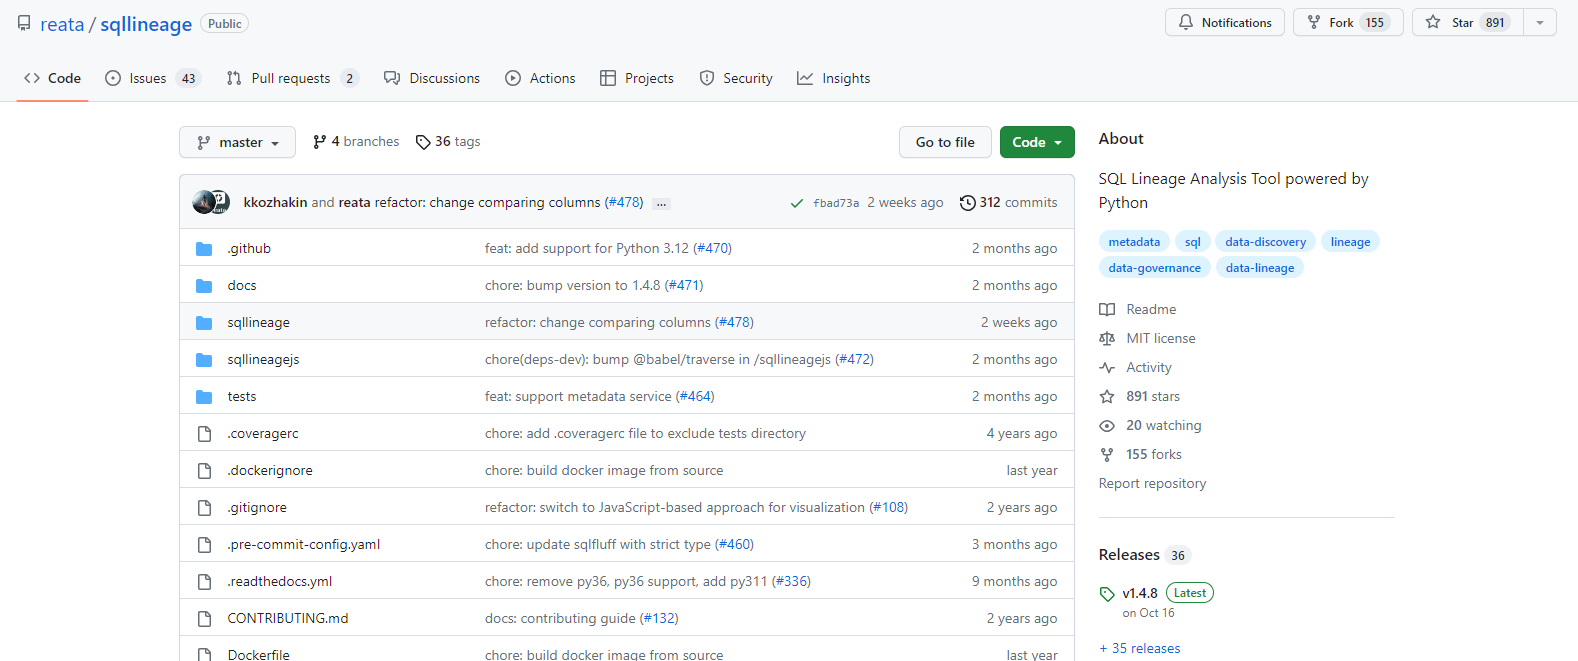Image resolution: width=1578 pixels, height=661 pixels.
Task: Click the Fork repository icon
Action: [x=1314, y=22]
